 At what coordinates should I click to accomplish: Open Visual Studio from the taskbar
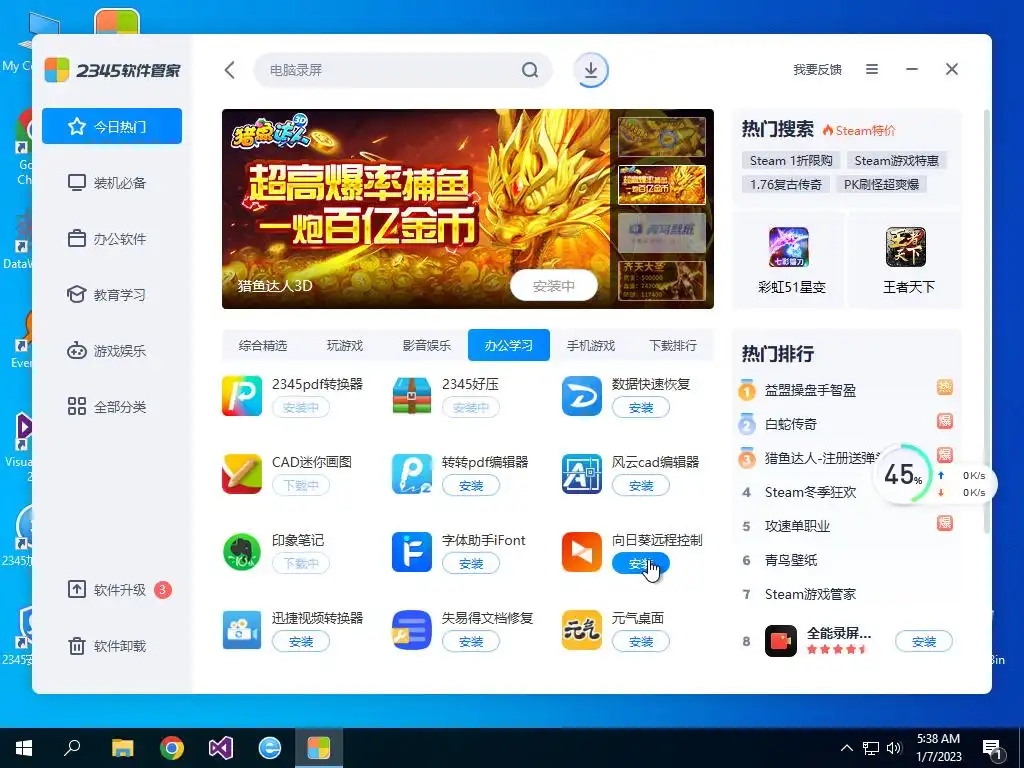pos(221,748)
